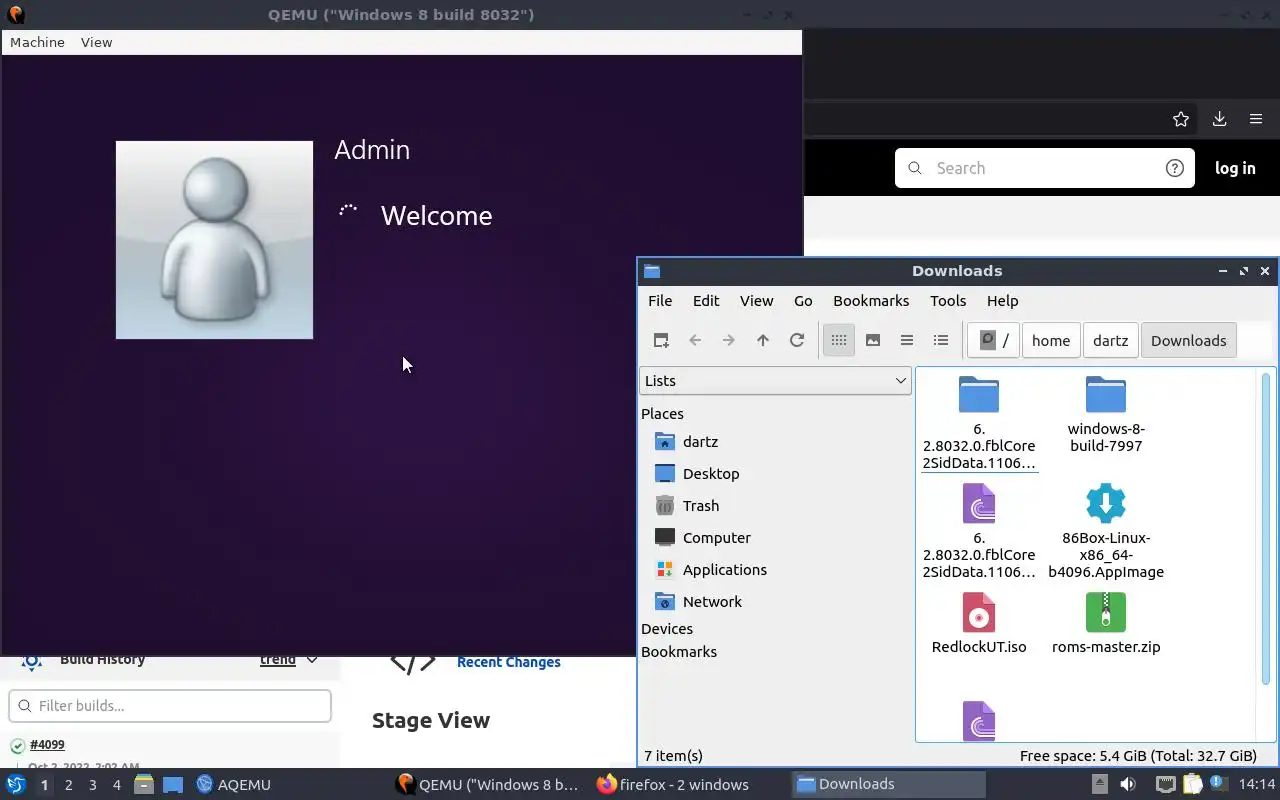1280x800 pixels.
Task: Jump to the root path button
Action: pos(993,340)
